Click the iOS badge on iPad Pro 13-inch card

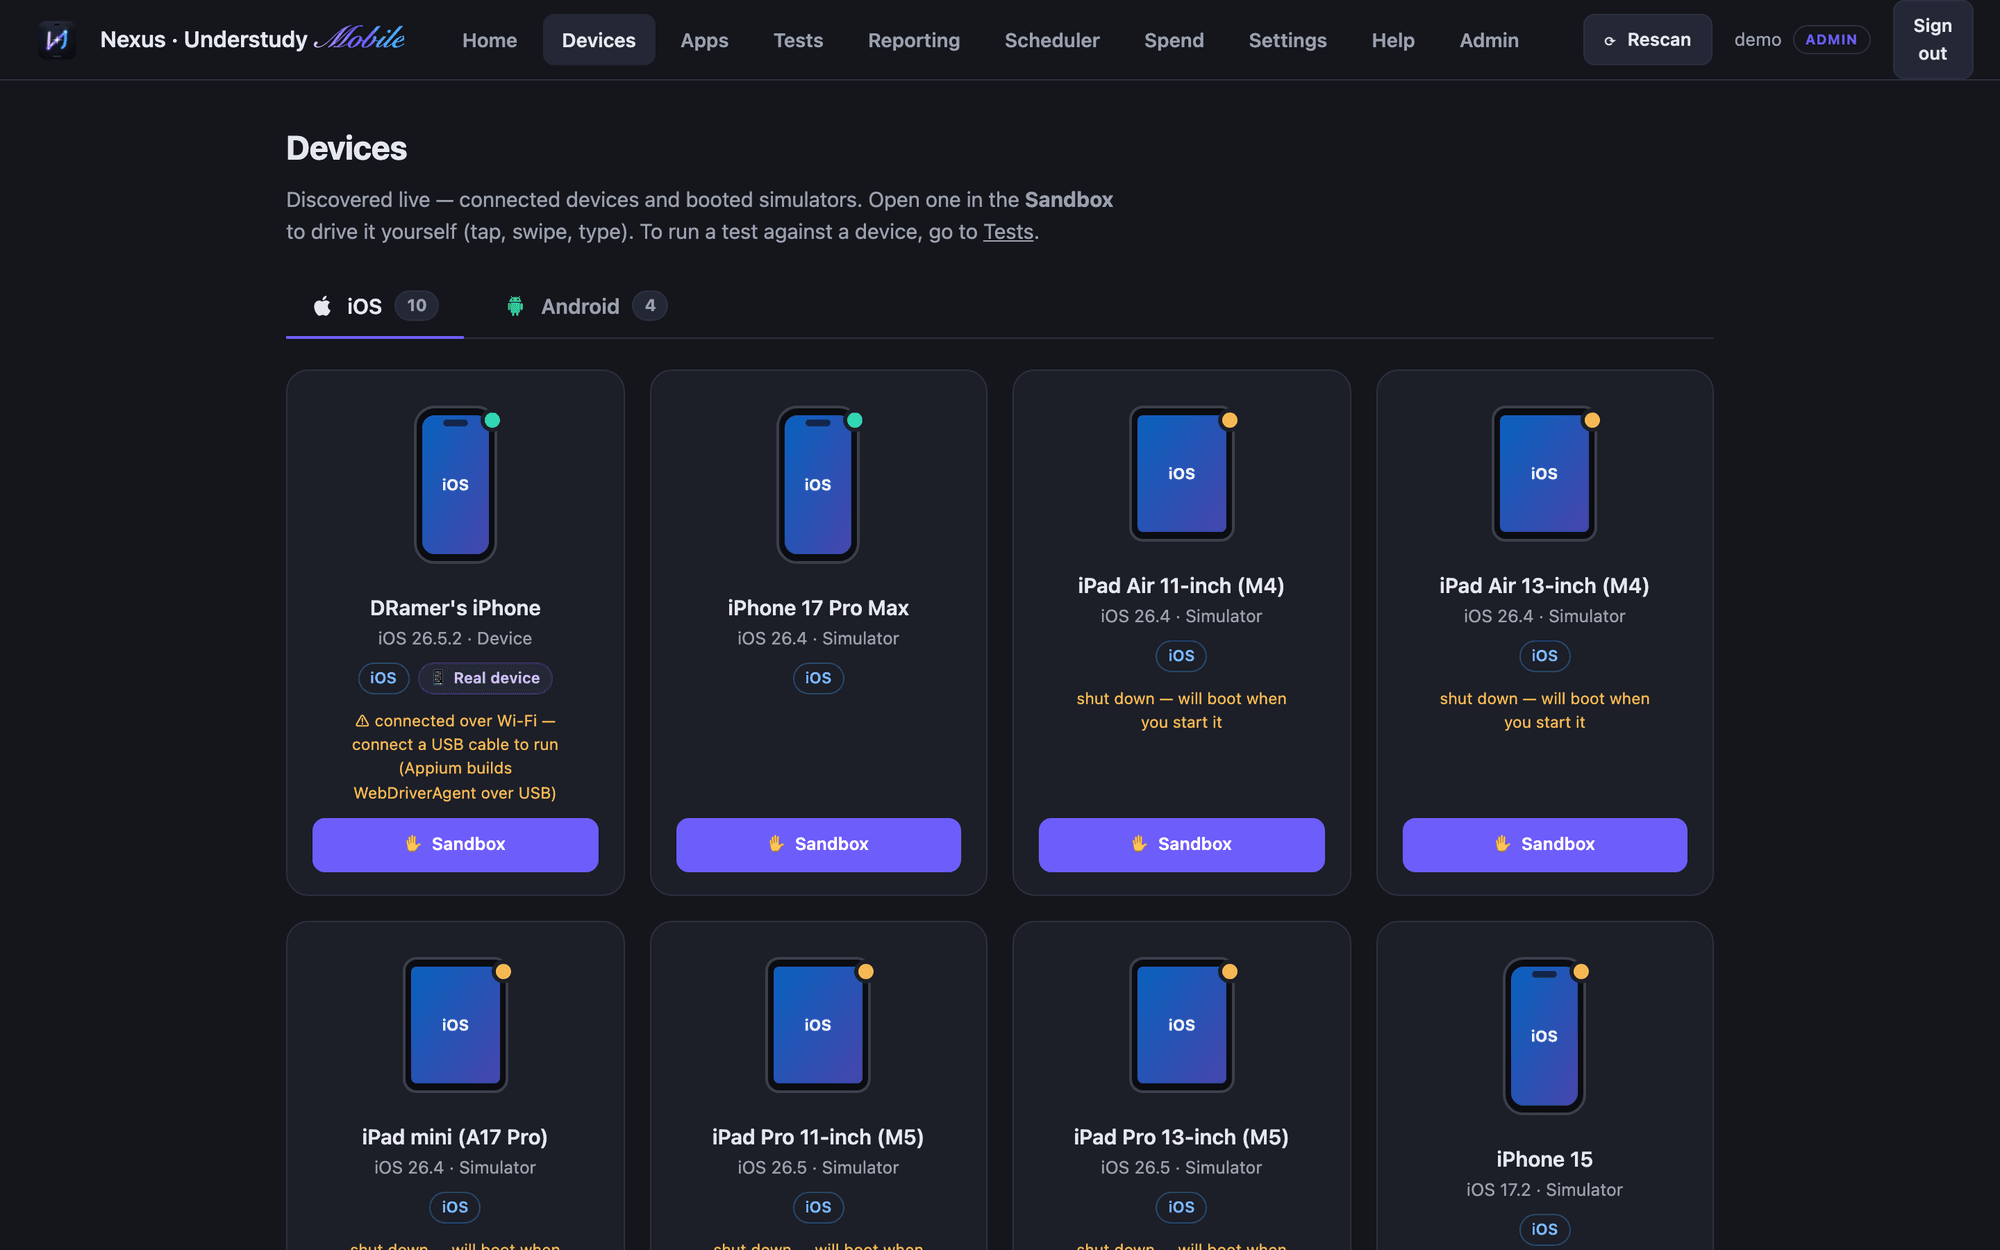click(1181, 1207)
